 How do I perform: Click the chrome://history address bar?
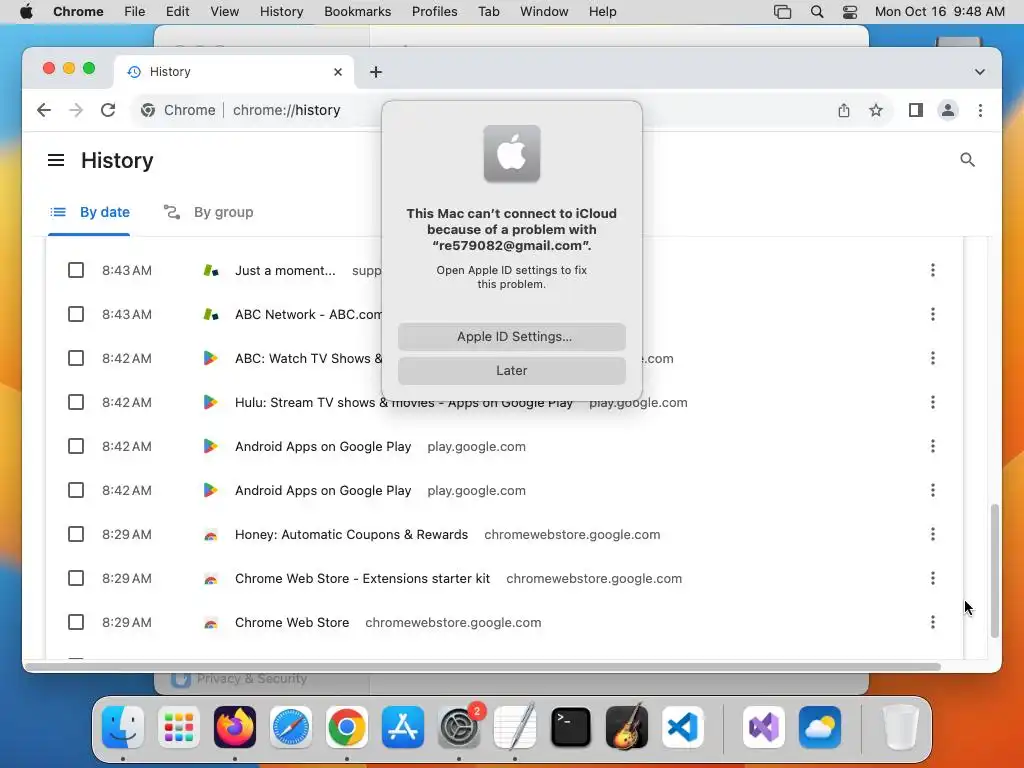coord(286,110)
